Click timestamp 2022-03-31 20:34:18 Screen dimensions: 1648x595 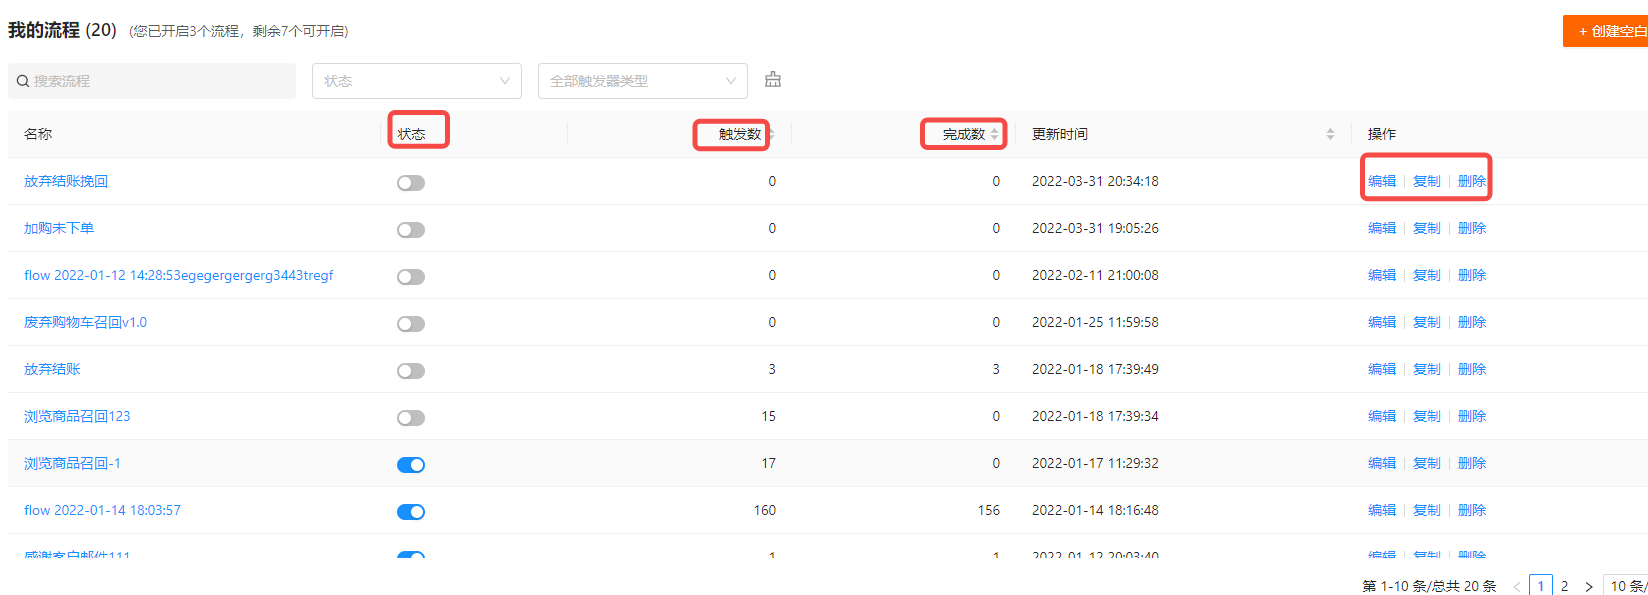[1095, 181]
